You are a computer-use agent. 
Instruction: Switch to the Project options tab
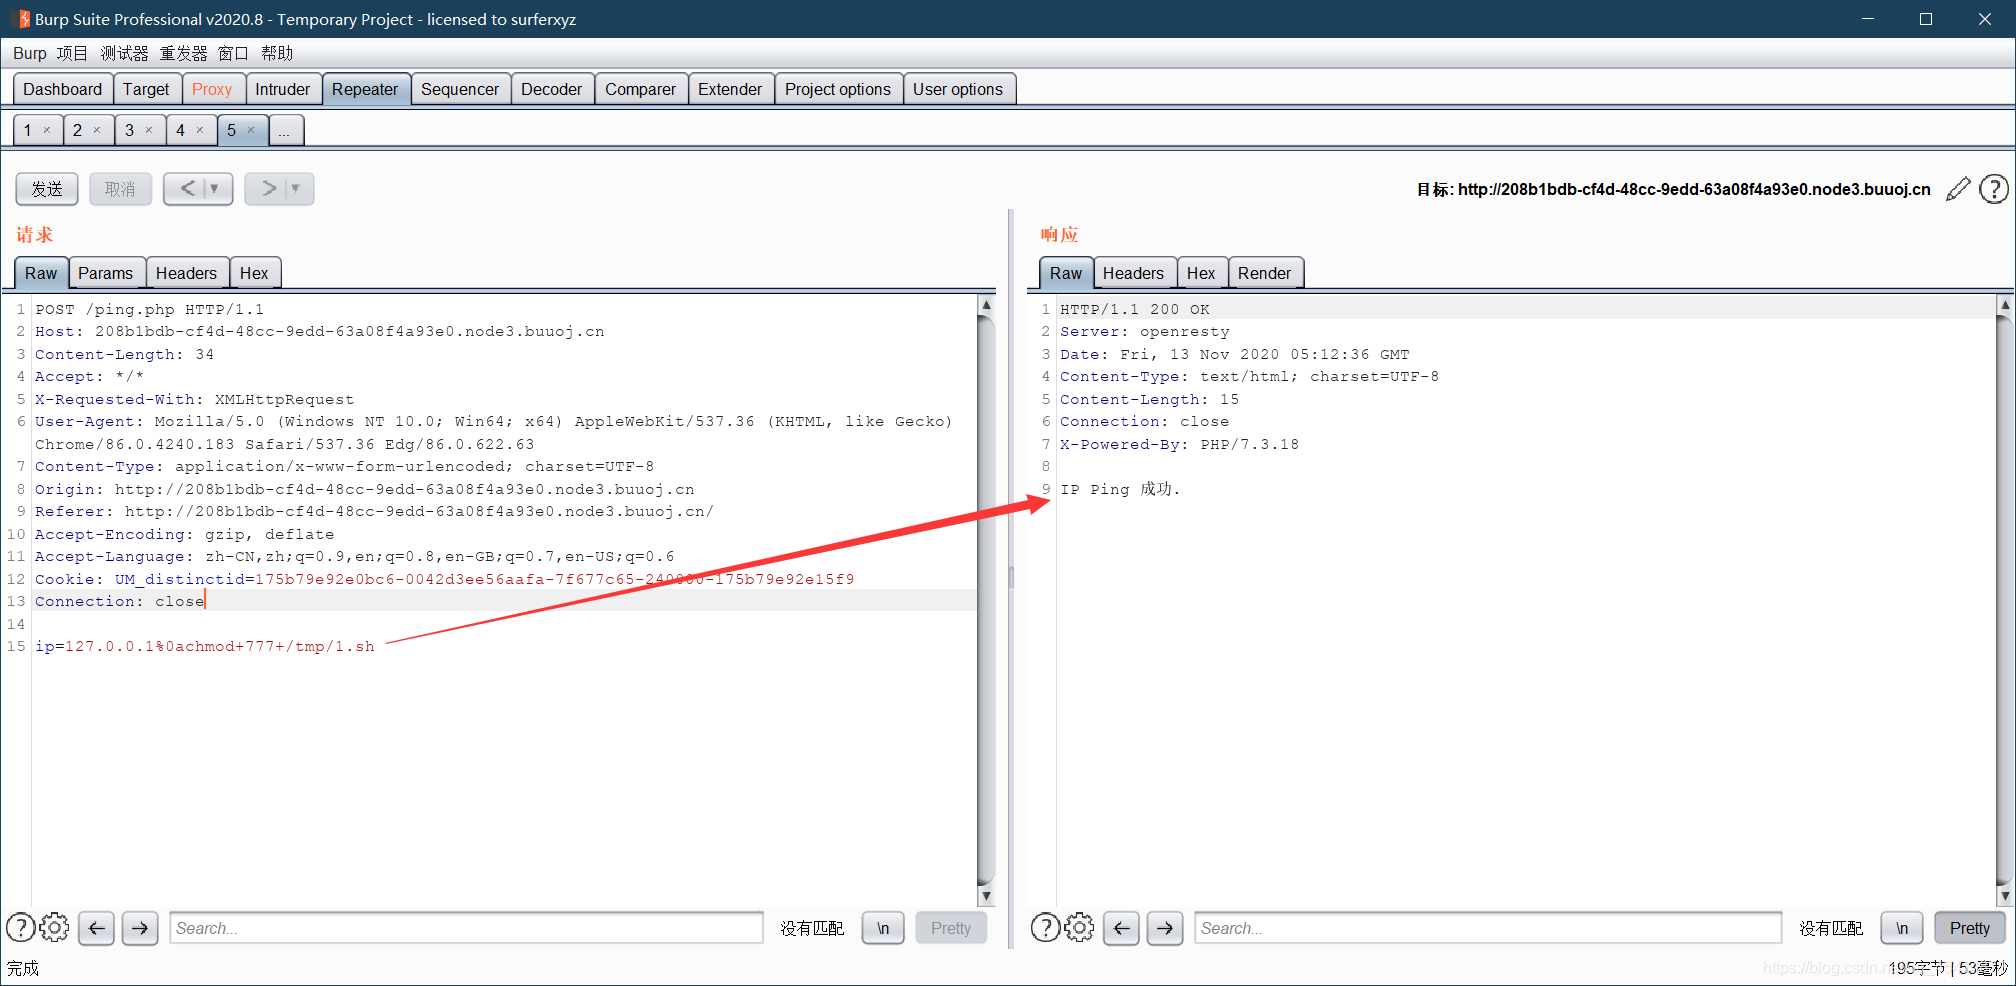(x=838, y=89)
